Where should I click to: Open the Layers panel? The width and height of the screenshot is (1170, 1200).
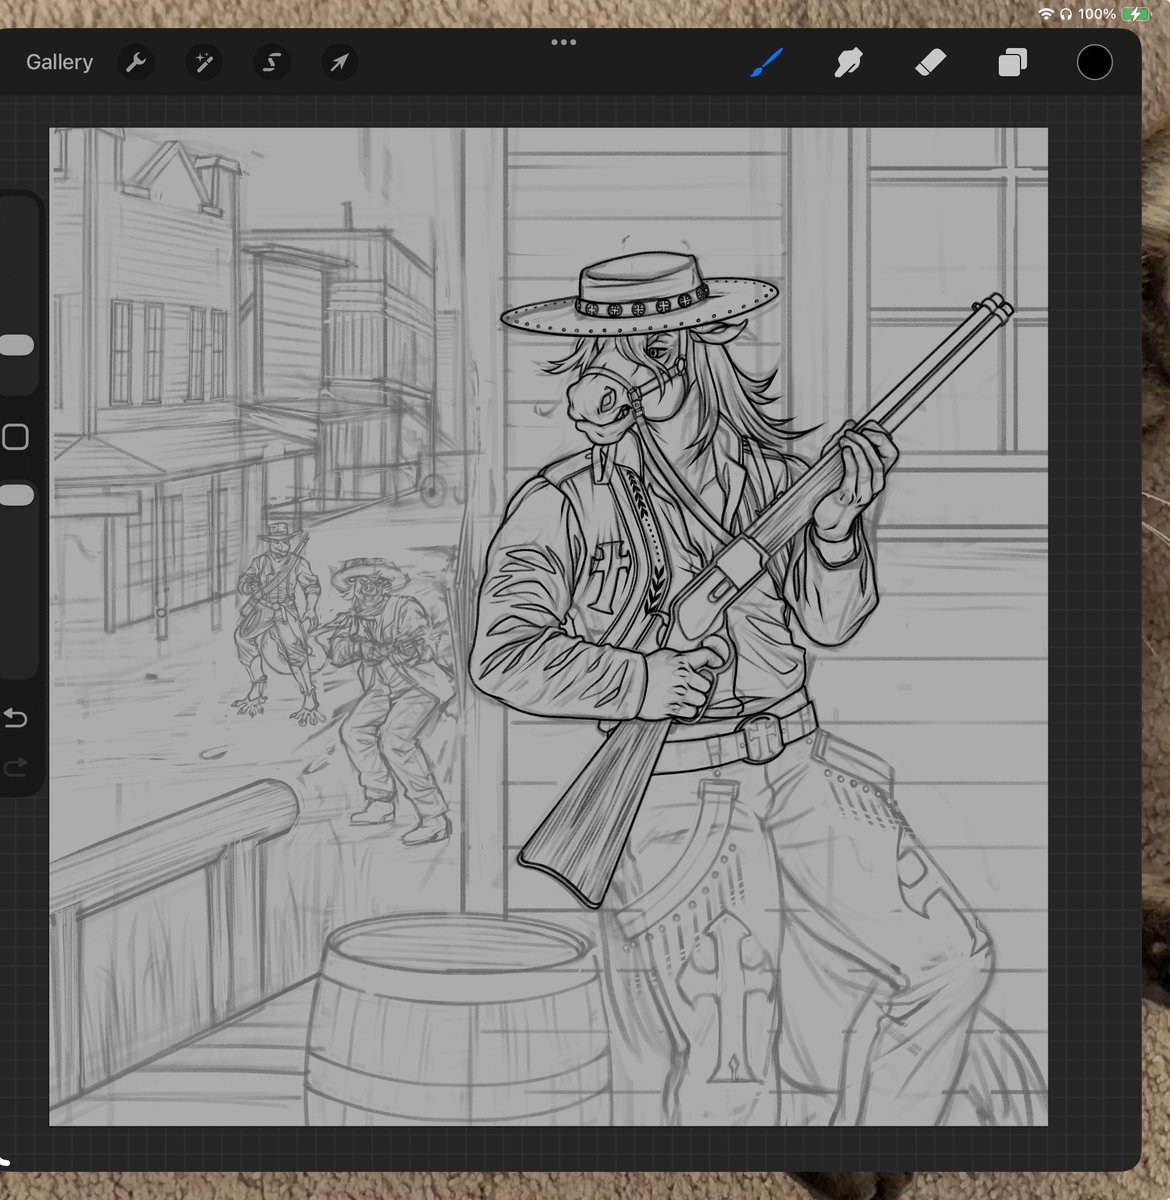pos(1012,63)
